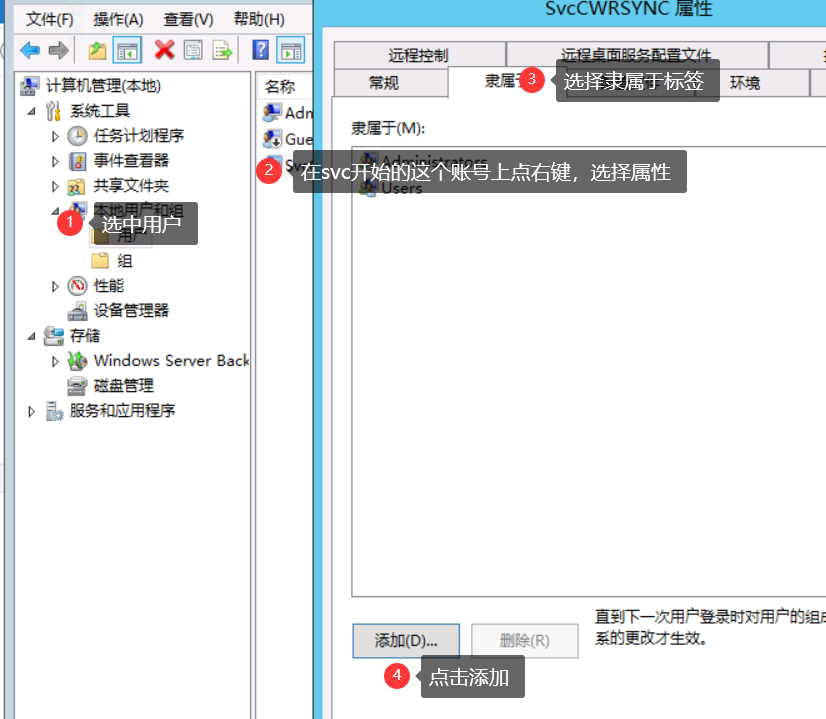Click the Forward arrow toolbar icon
Image resolution: width=826 pixels, height=719 pixels.
[x=58, y=51]
